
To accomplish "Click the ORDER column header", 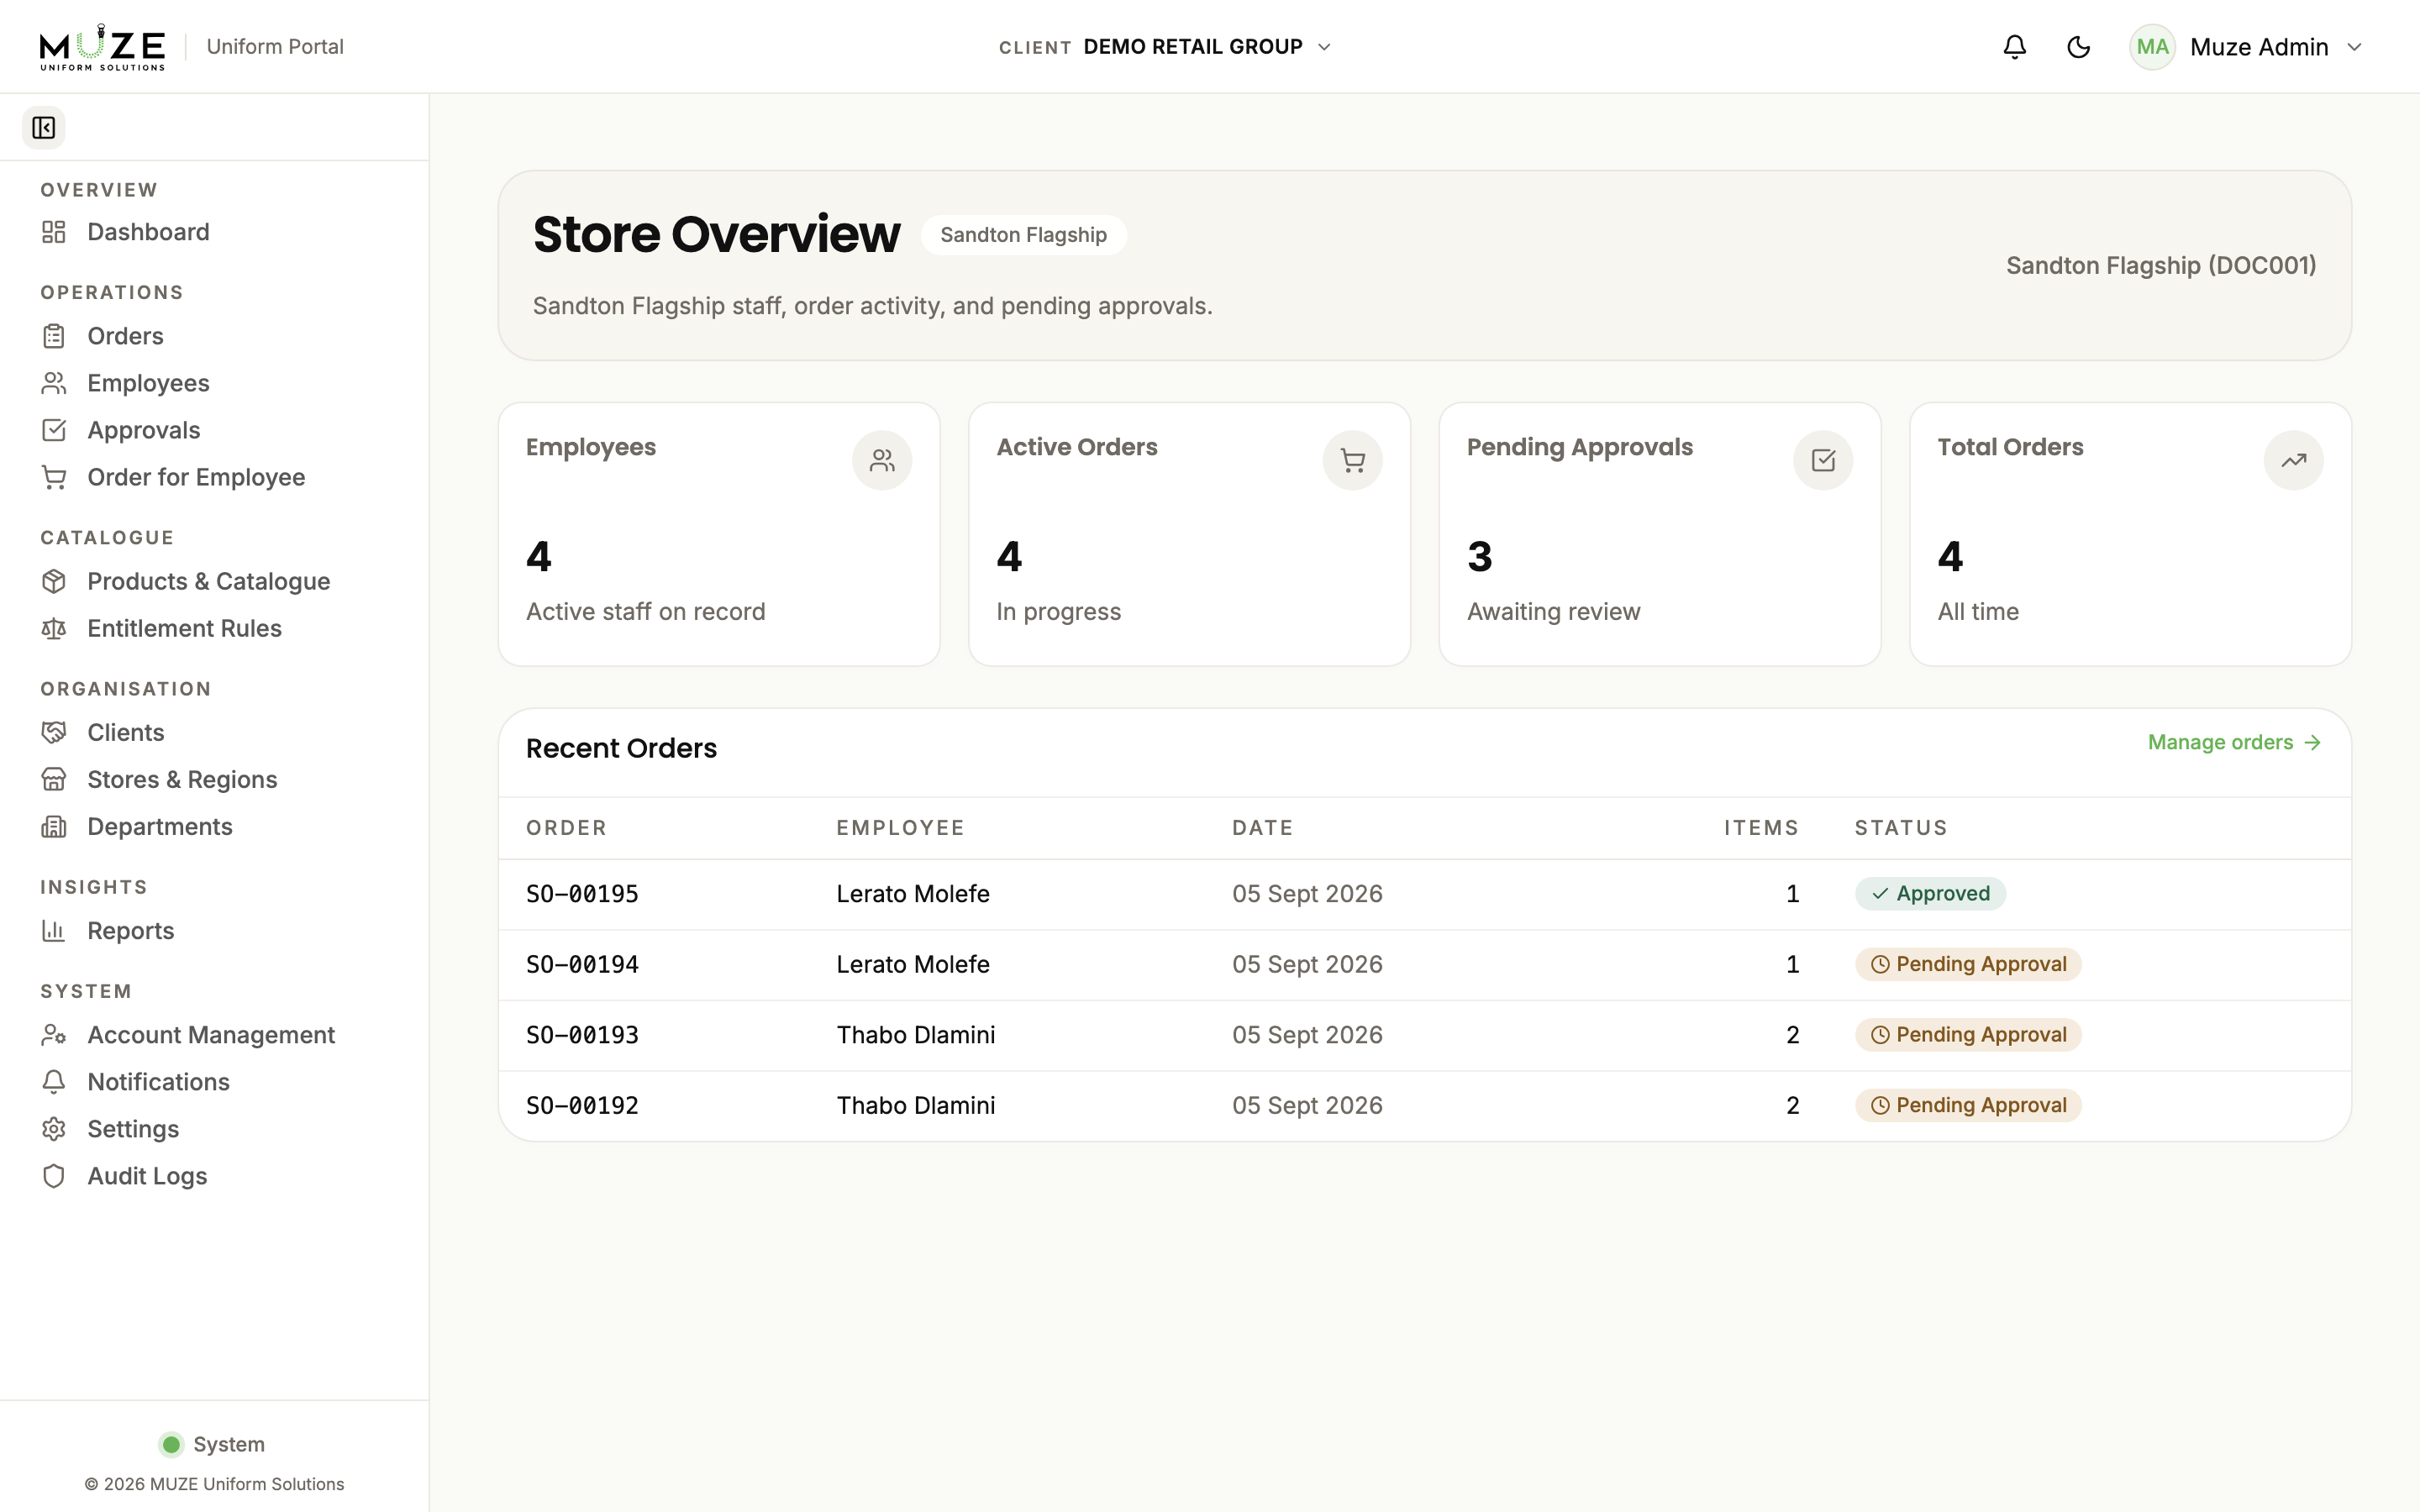I will coord(566,828).
